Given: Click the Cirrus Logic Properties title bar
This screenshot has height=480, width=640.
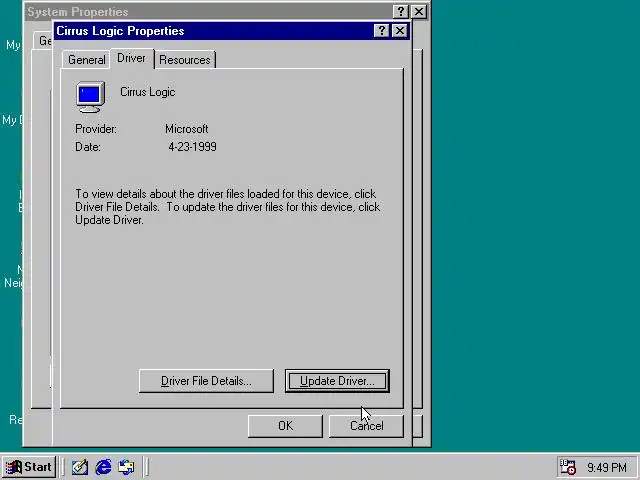Looking at the screenshot, I should click(213, 31).
